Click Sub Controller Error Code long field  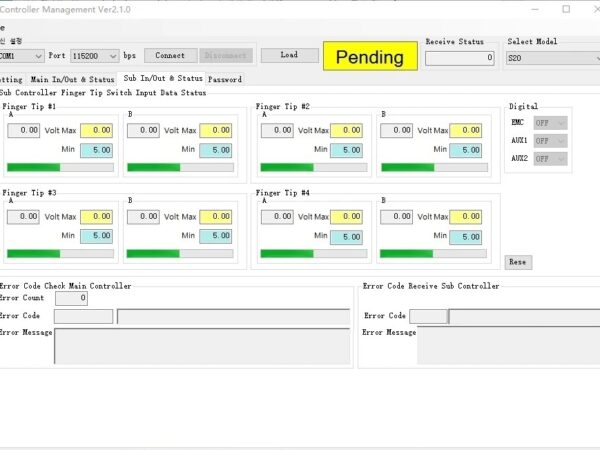pyautogui.click(x=525, y=316)
